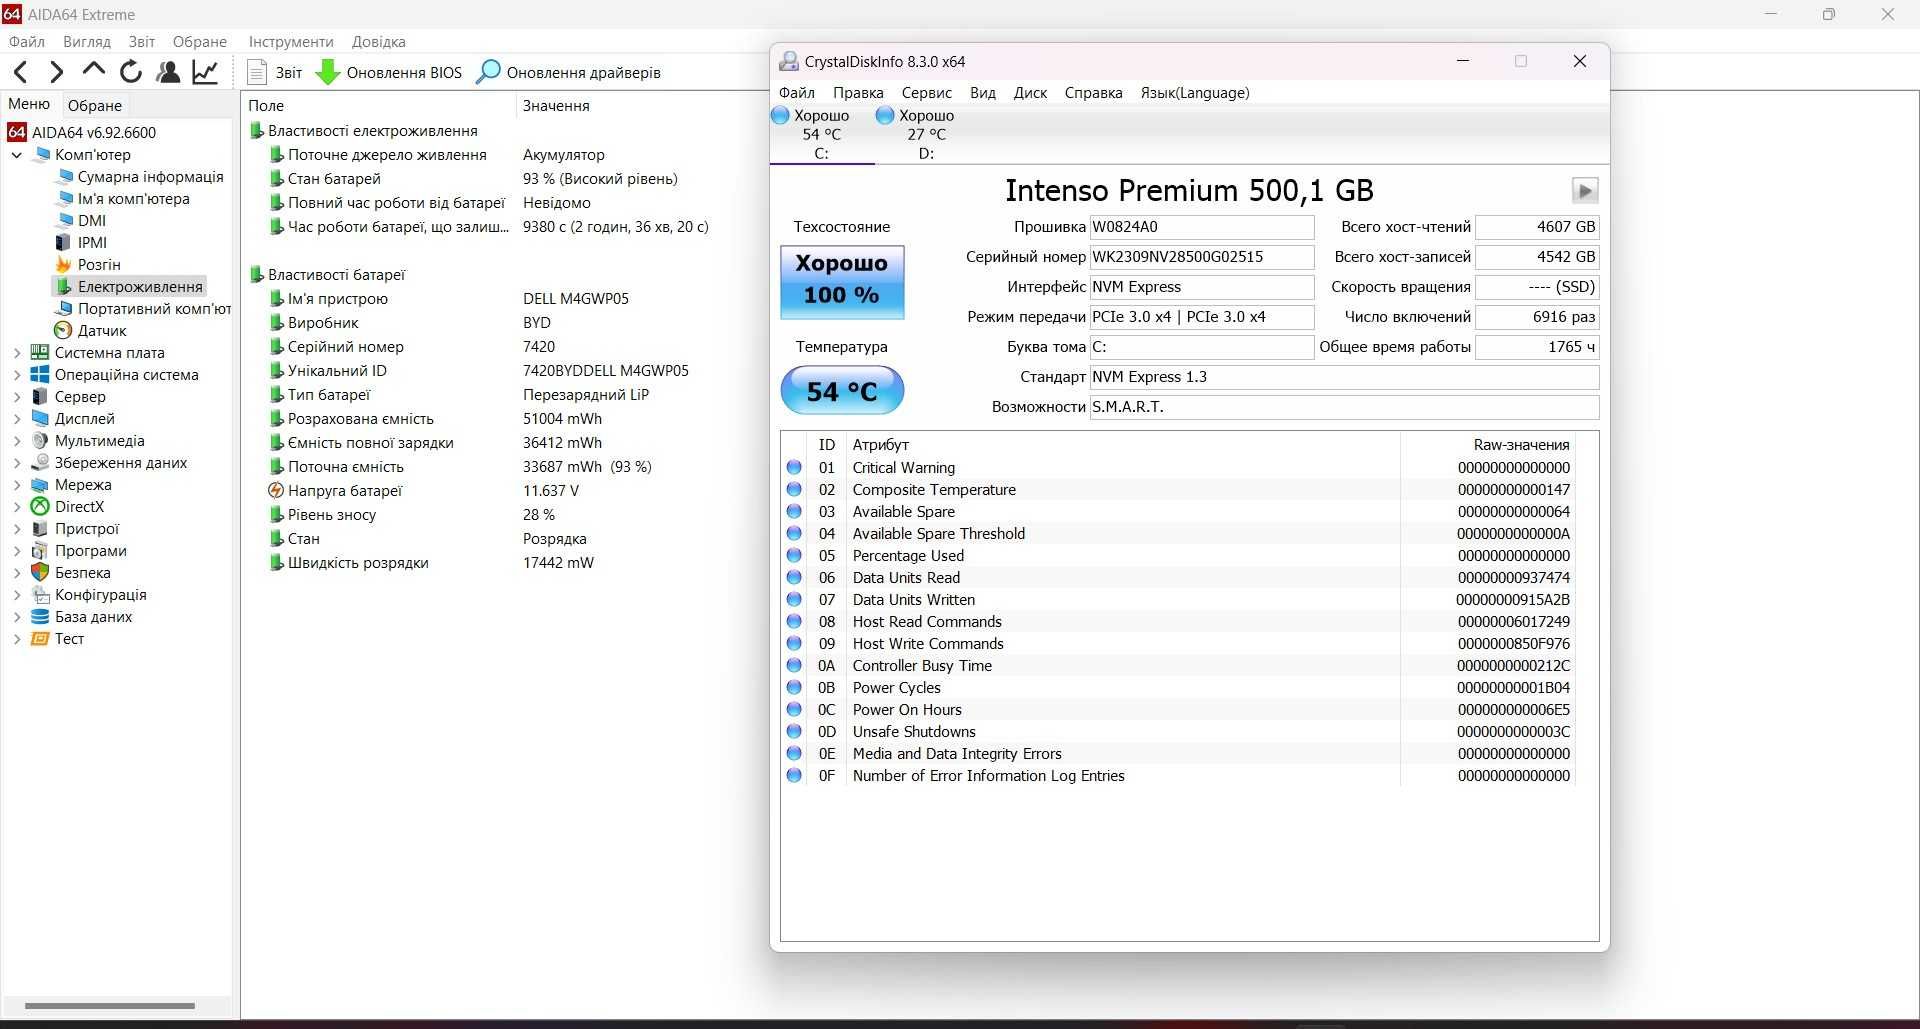Open Вид menu in CrystalDiskInfo
Viewport: 1920px width, 1029px height.
pos(982,93)
